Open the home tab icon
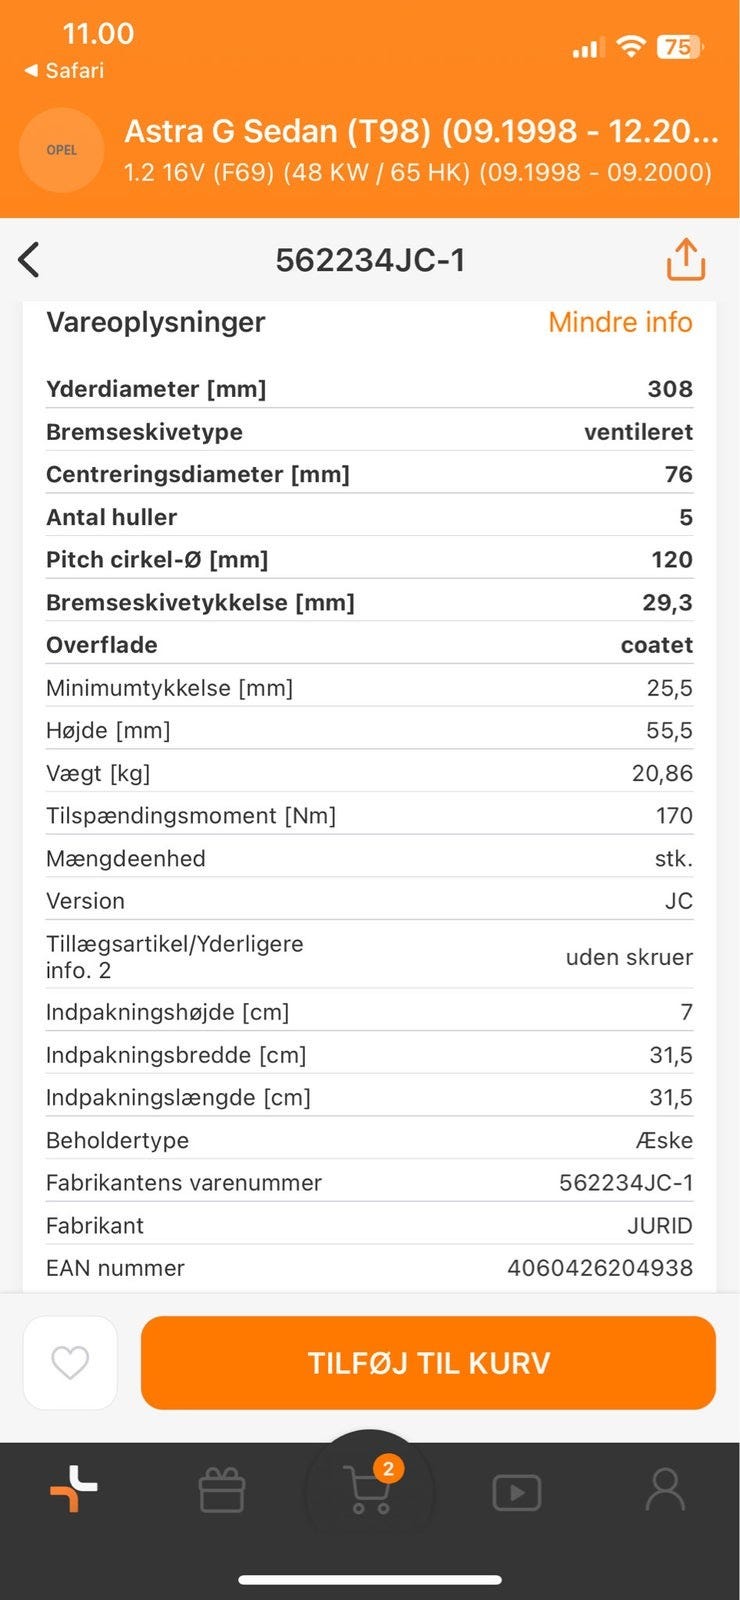 [x=74, y=1492]
